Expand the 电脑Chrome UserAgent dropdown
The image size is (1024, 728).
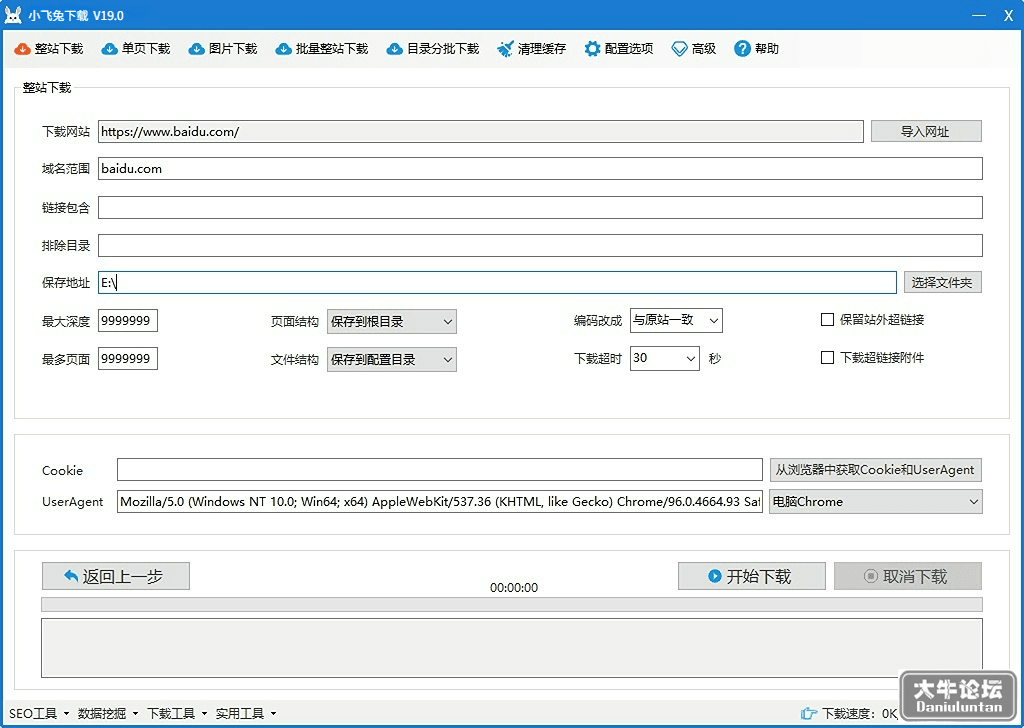point(875,501)
